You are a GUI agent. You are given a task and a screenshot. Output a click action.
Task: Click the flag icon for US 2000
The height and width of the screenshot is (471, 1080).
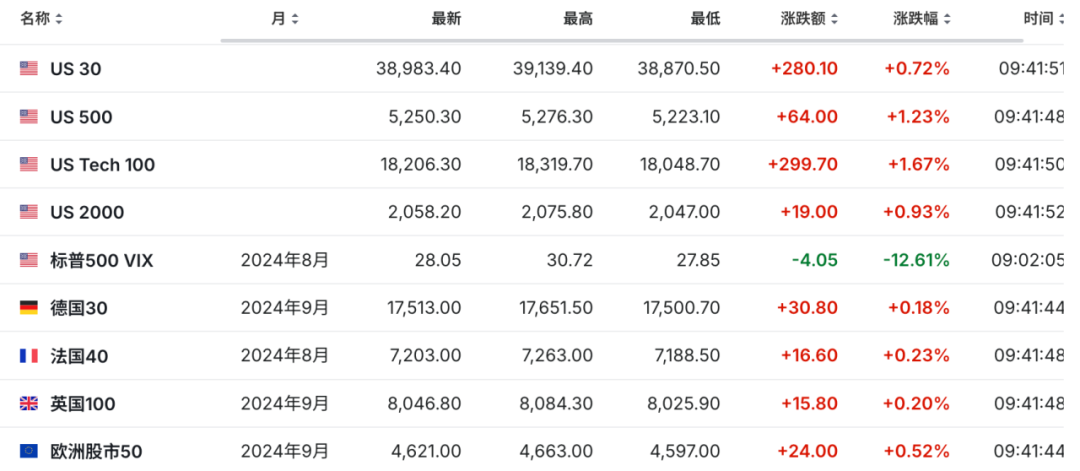click(28, 212)
